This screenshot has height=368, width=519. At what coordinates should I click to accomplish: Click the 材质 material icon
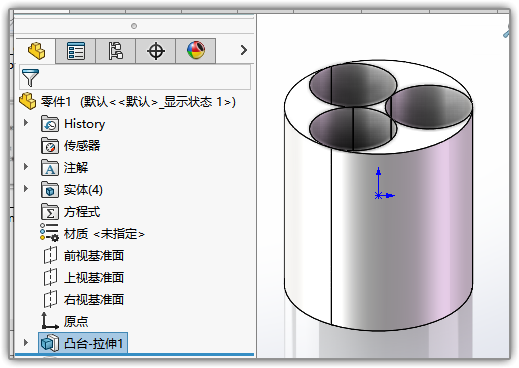(x=49, y=232)
